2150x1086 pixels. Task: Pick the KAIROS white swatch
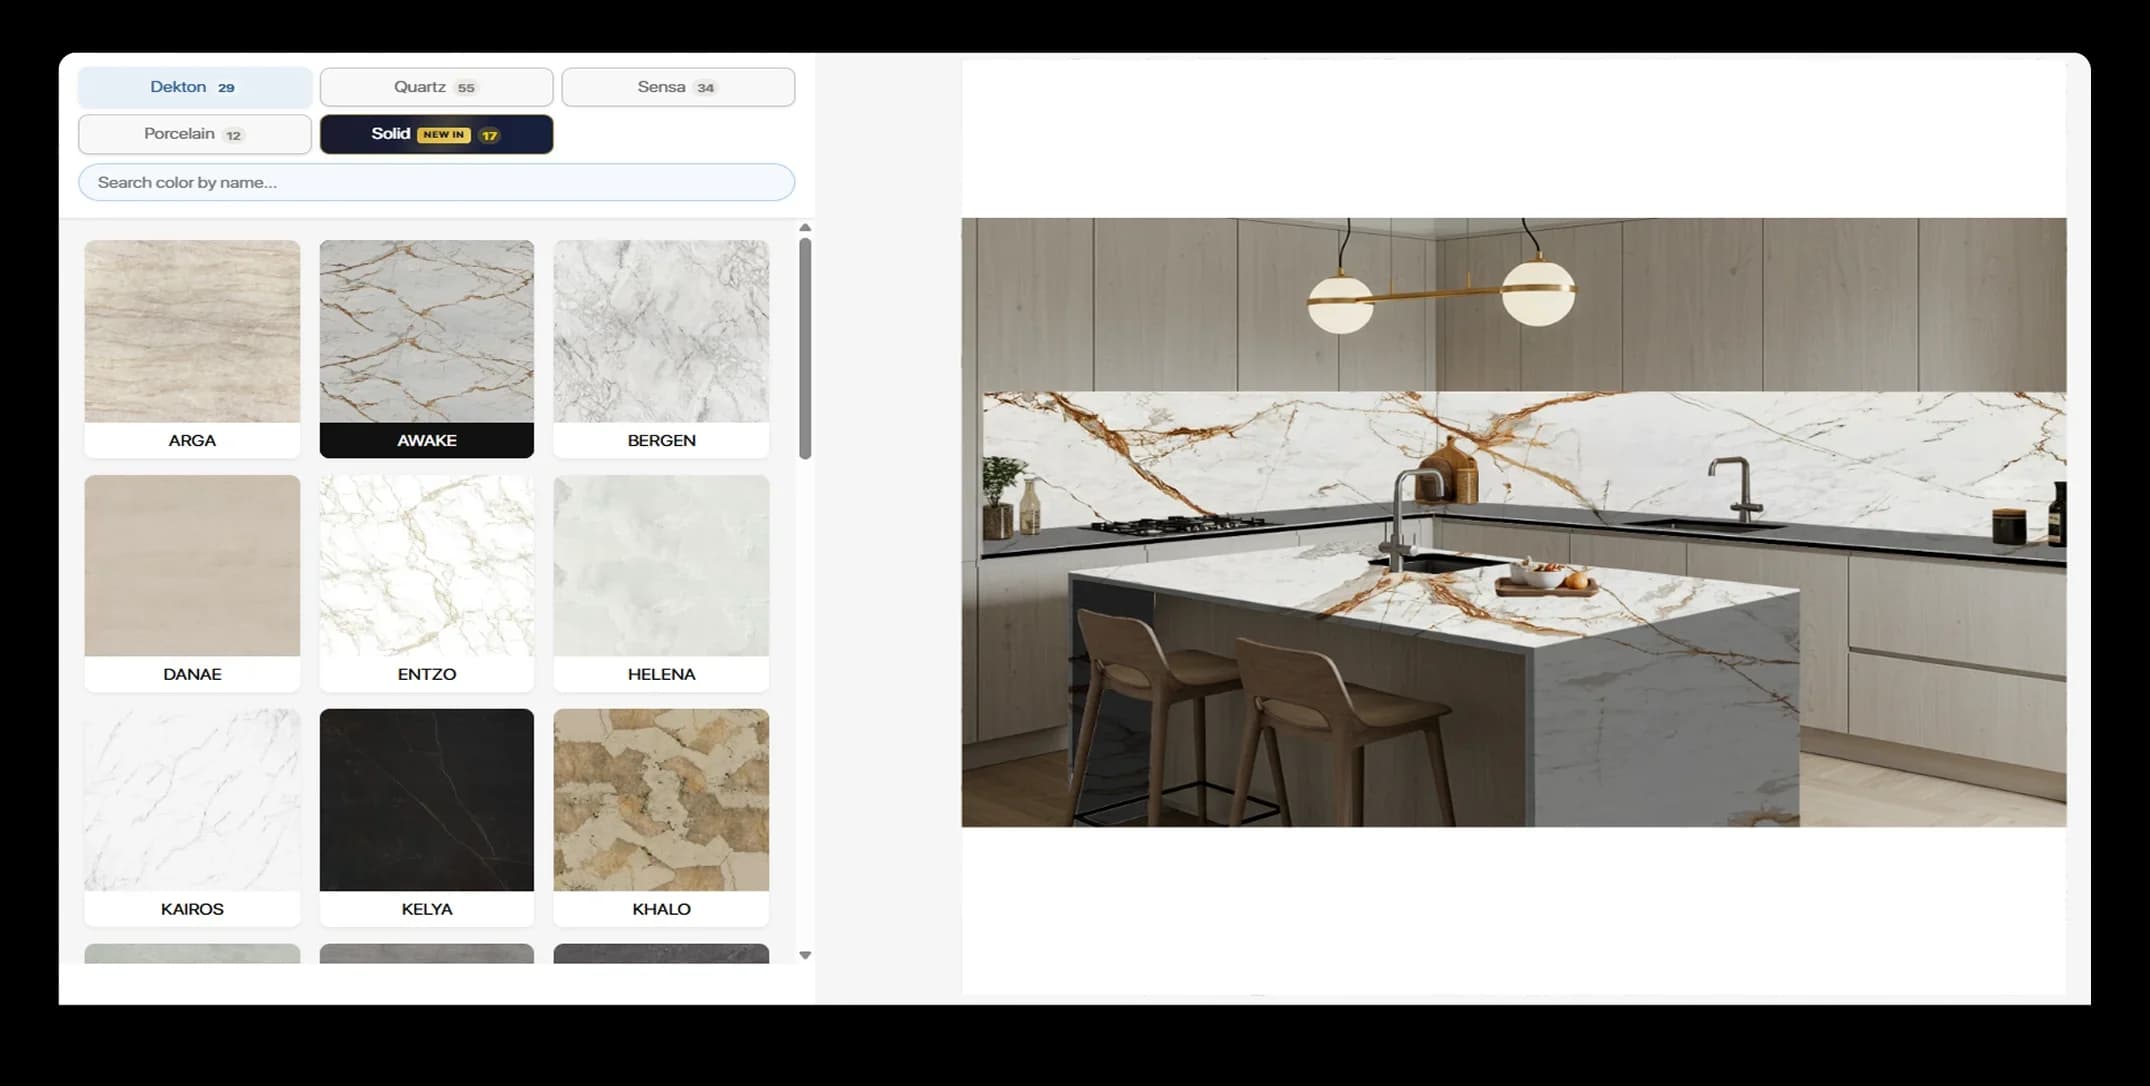pos(192,817)
